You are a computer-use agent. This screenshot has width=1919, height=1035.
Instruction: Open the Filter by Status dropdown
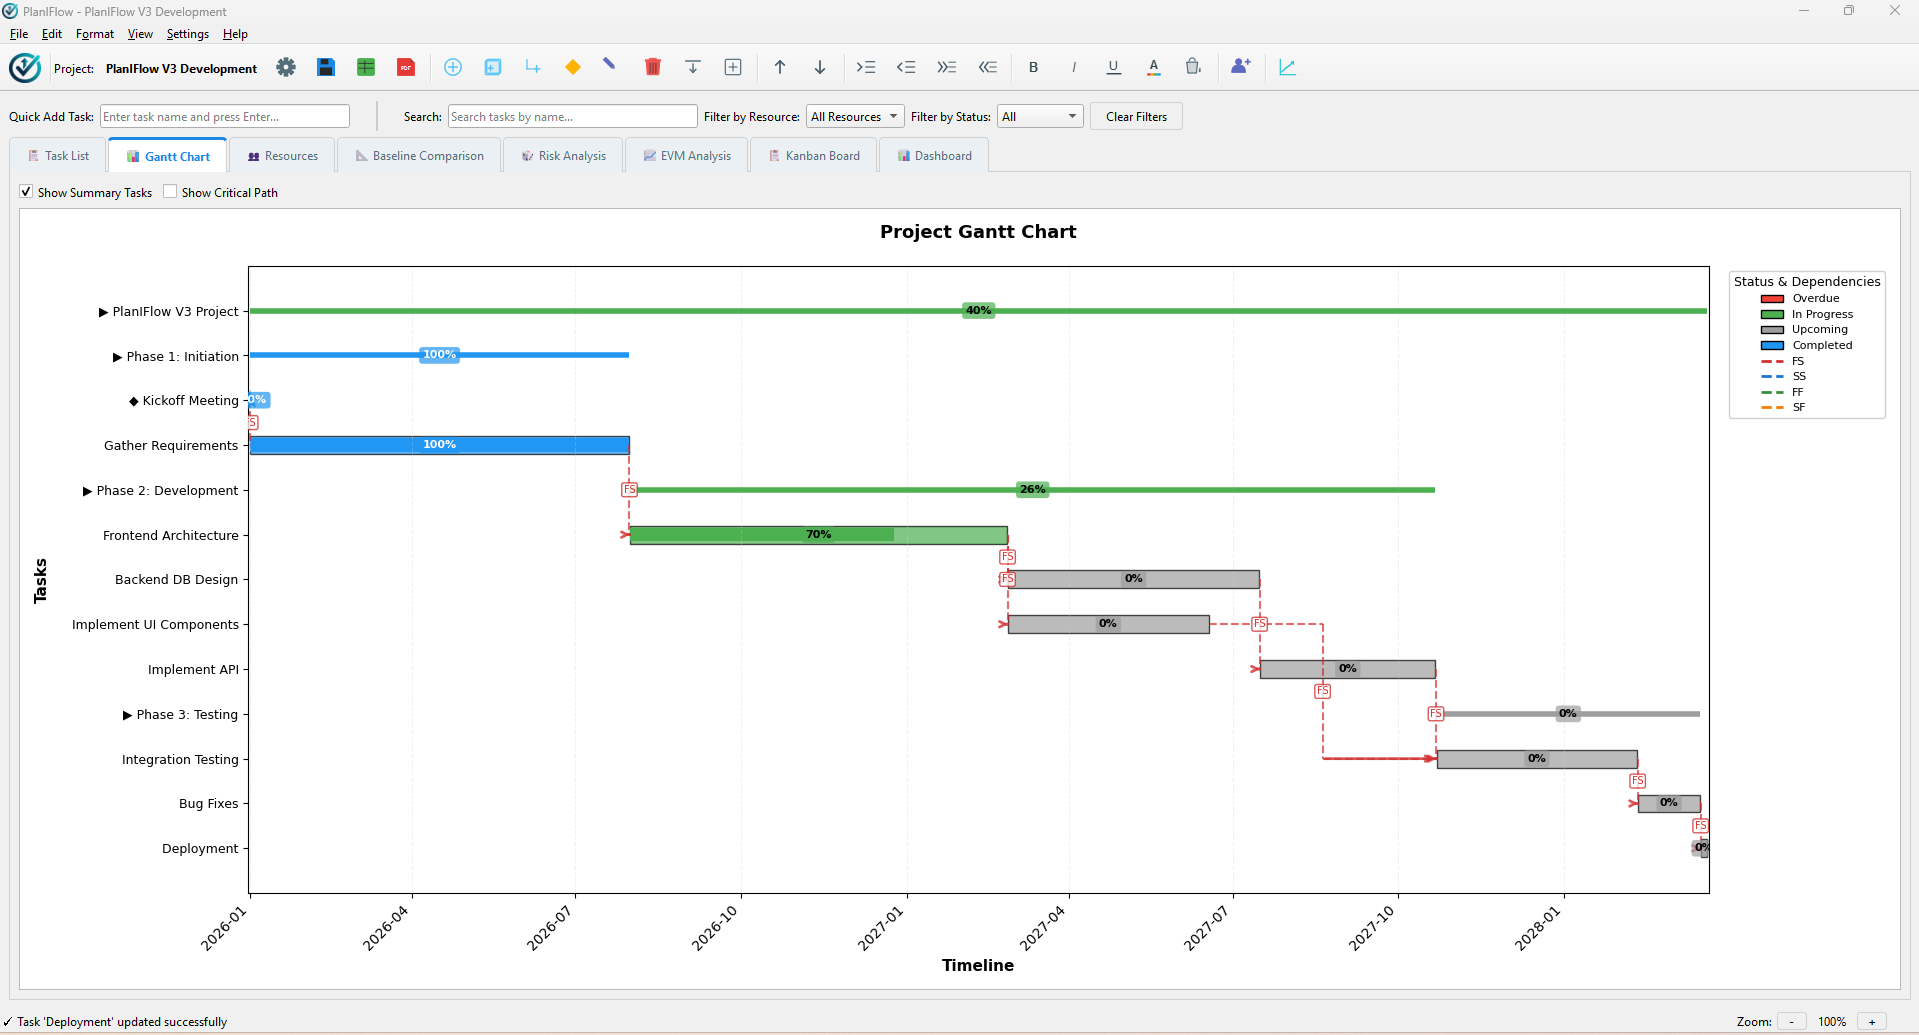point(1040,117)
